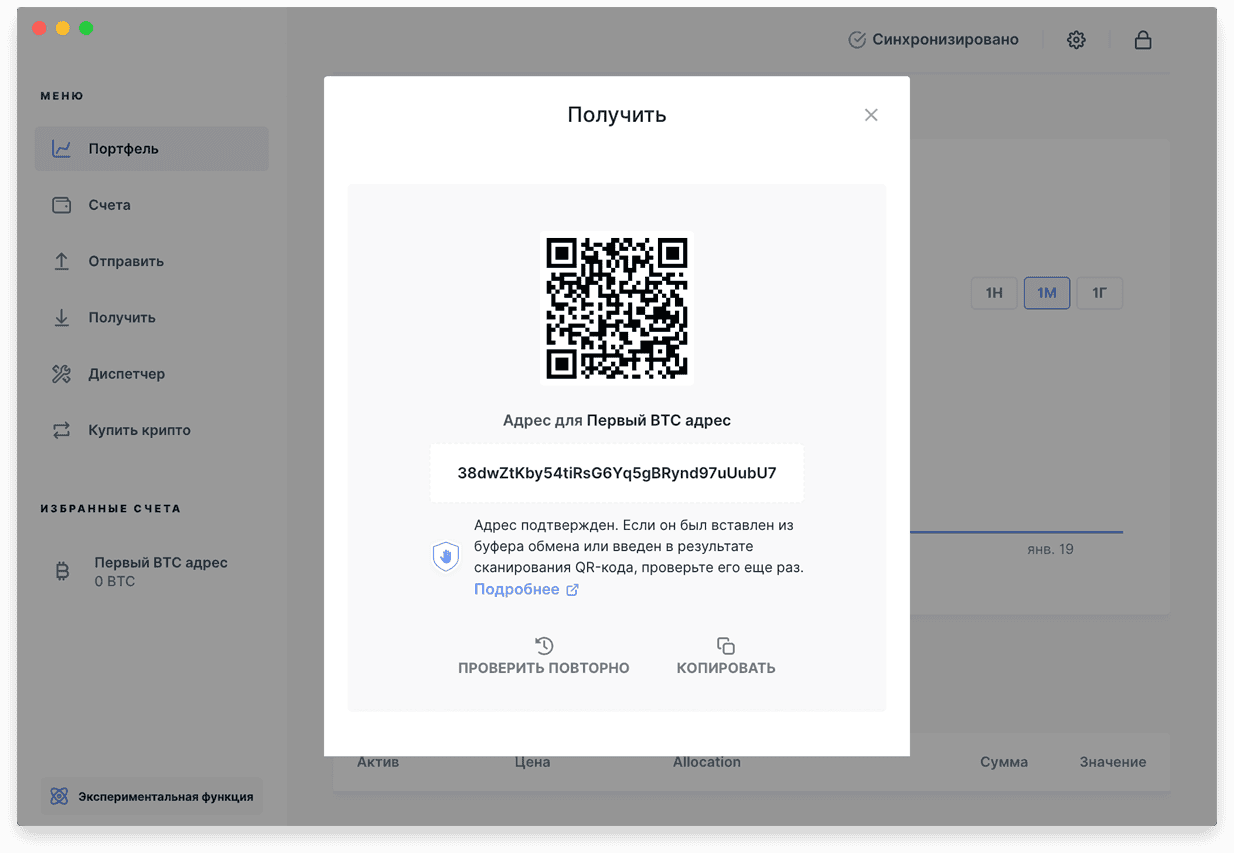Click the 0 BTC balance text
The image size is (1234, 853).
pyautogui.click(x=115, y=581)
